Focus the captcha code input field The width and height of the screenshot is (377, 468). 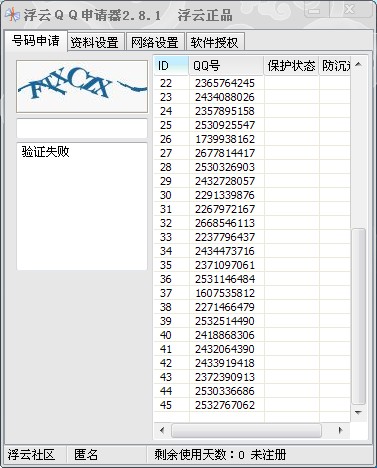[82, 128]
